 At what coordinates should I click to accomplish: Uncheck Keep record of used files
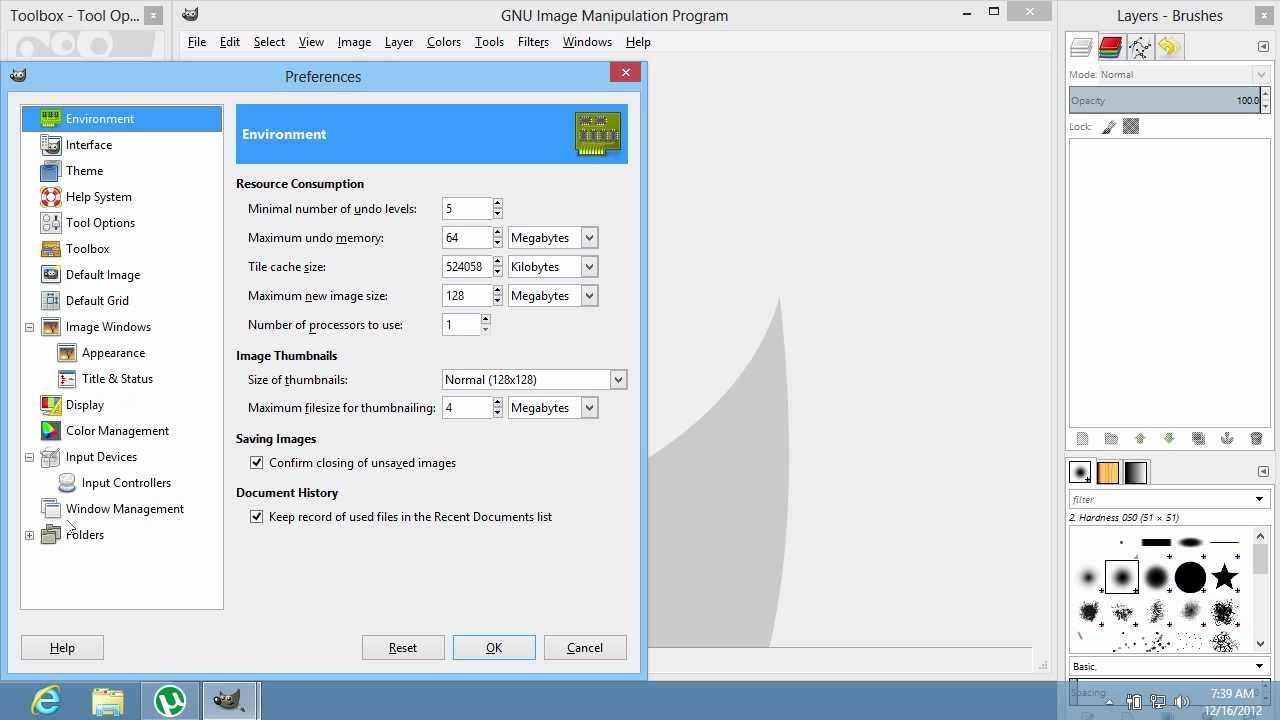257,517
